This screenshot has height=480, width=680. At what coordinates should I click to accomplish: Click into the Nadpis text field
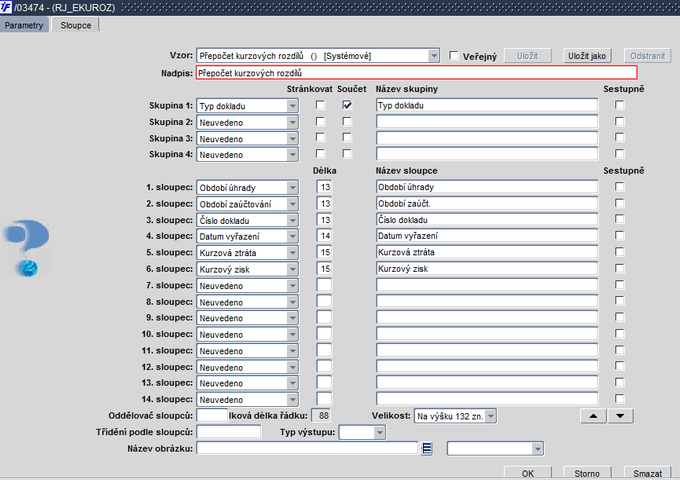tap(415, 73)
